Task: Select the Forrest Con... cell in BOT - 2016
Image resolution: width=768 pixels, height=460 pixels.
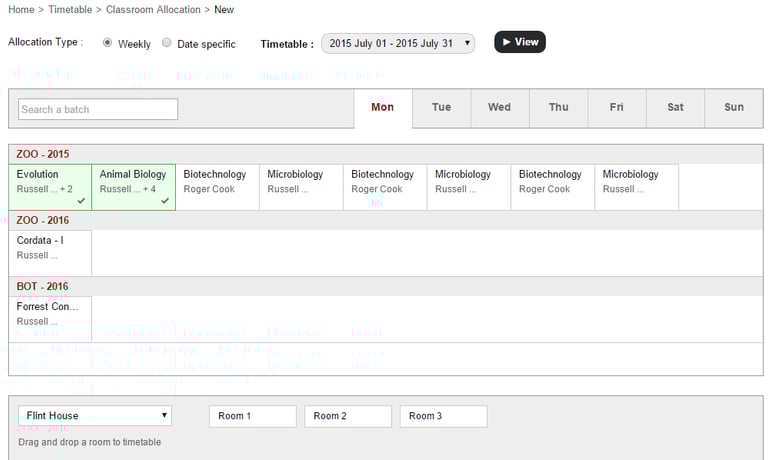Action: point(50,319)
